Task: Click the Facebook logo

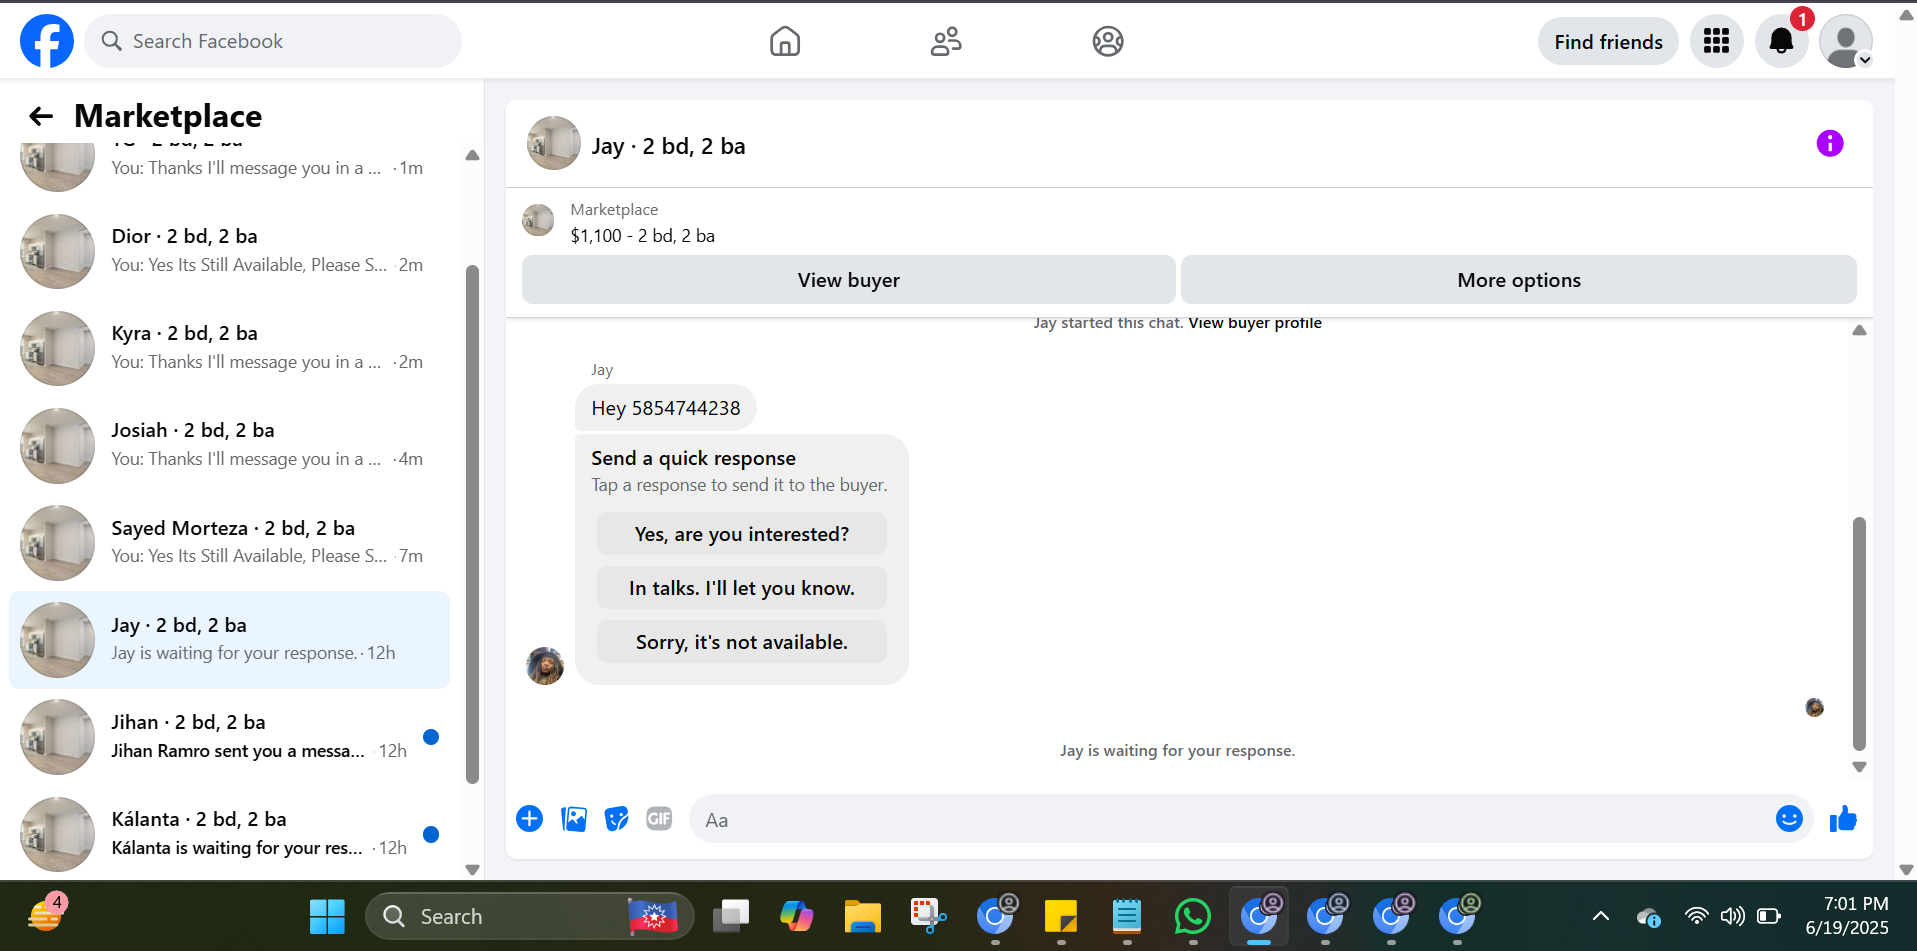Action: pos(47,41)
